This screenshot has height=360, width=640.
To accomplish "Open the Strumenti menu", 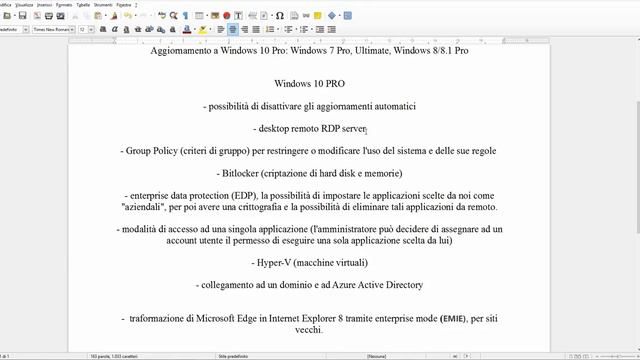I will coord(103,5).
